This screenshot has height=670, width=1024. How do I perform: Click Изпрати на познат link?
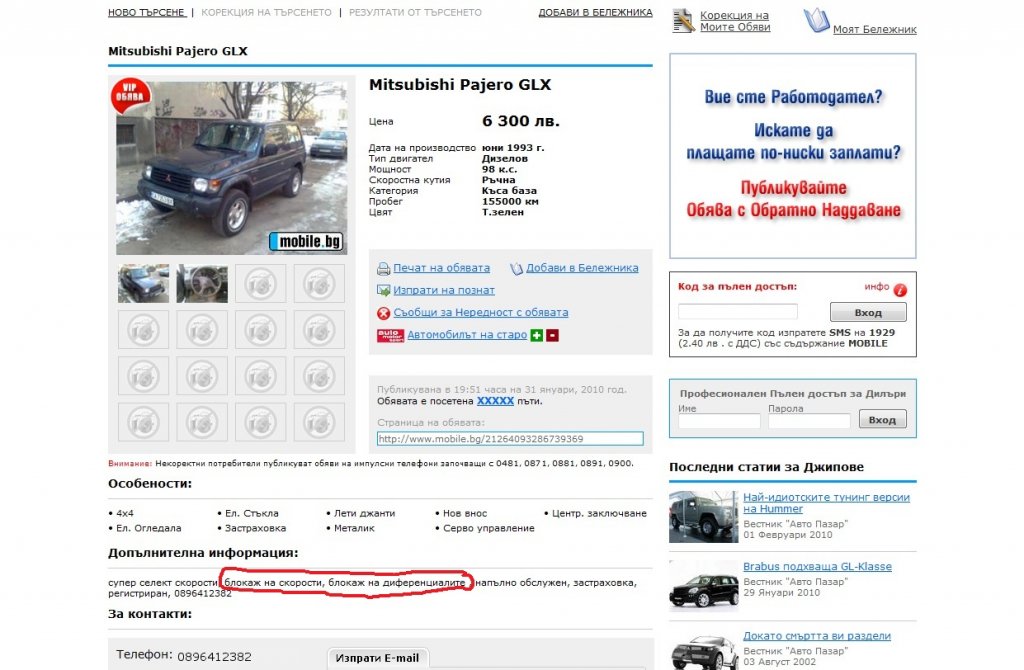(444, 290)
